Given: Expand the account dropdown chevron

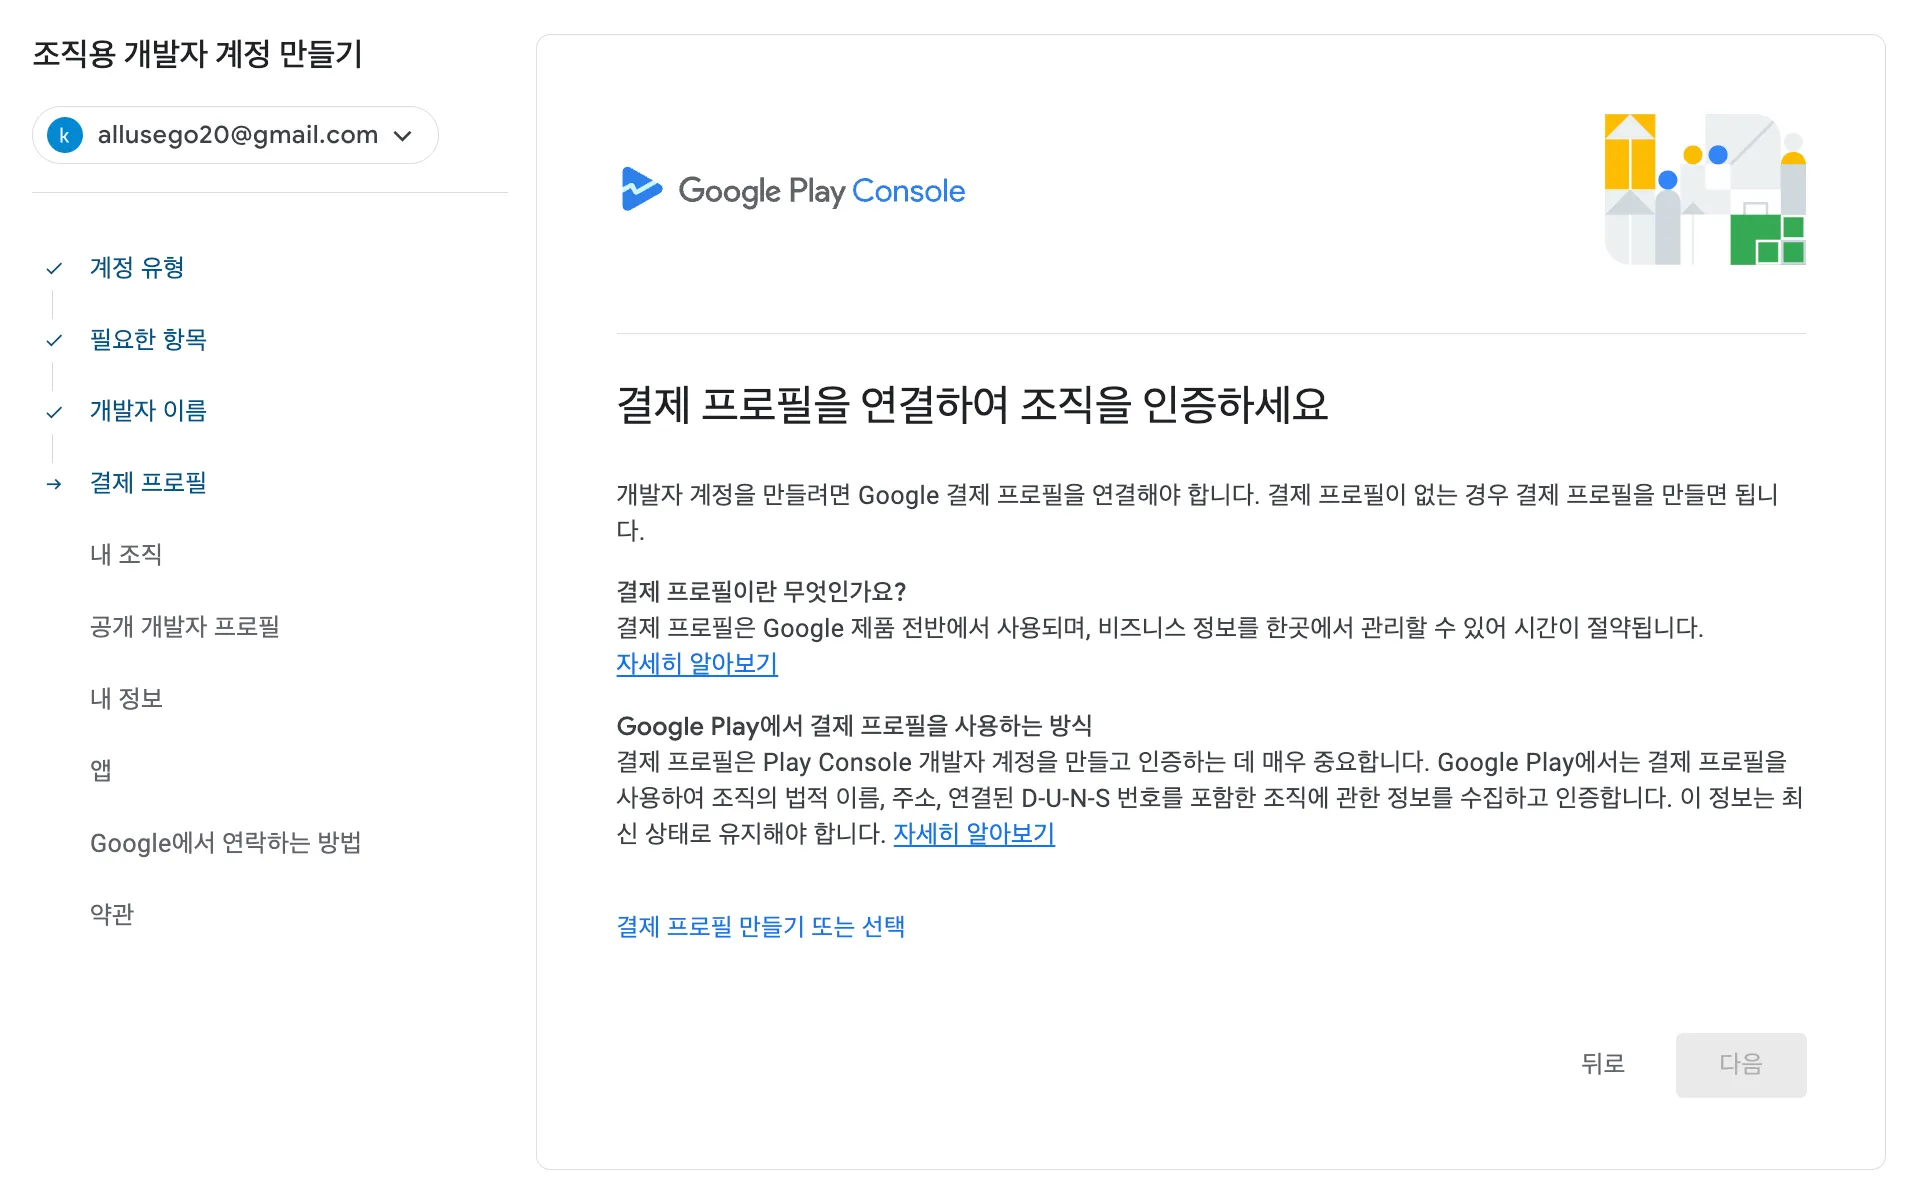Looking at the screenshot, I should (x=403, y=136).
